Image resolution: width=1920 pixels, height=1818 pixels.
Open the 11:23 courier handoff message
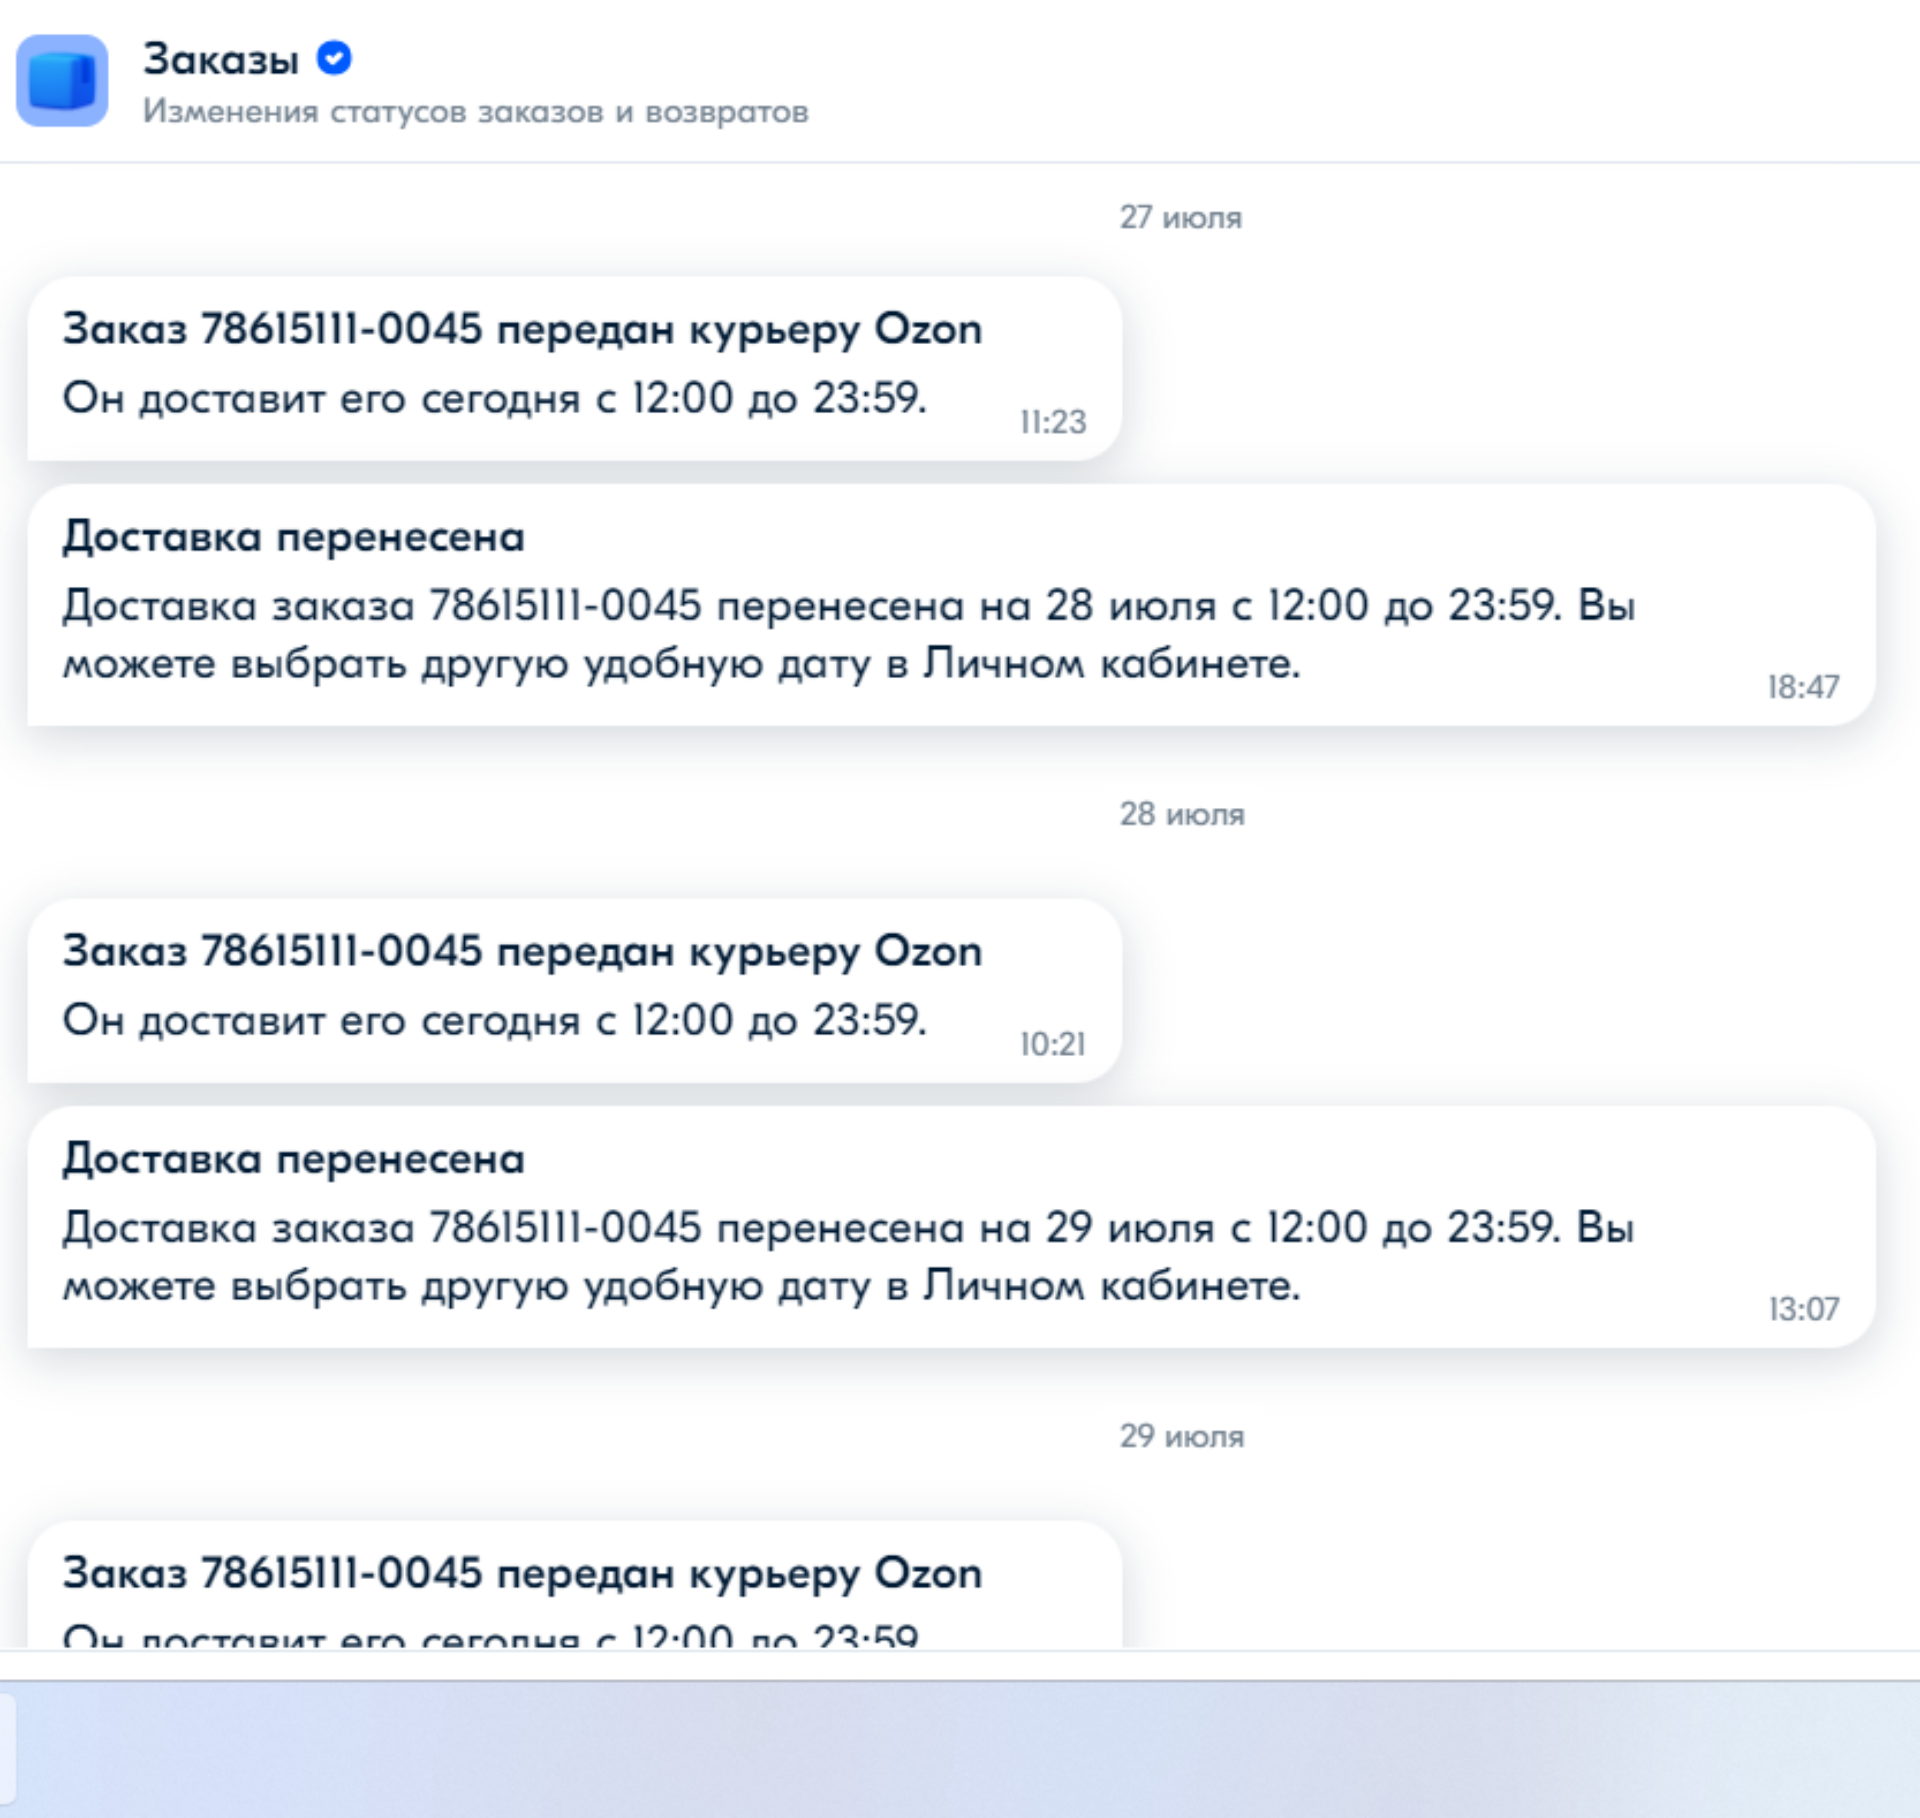575,369
